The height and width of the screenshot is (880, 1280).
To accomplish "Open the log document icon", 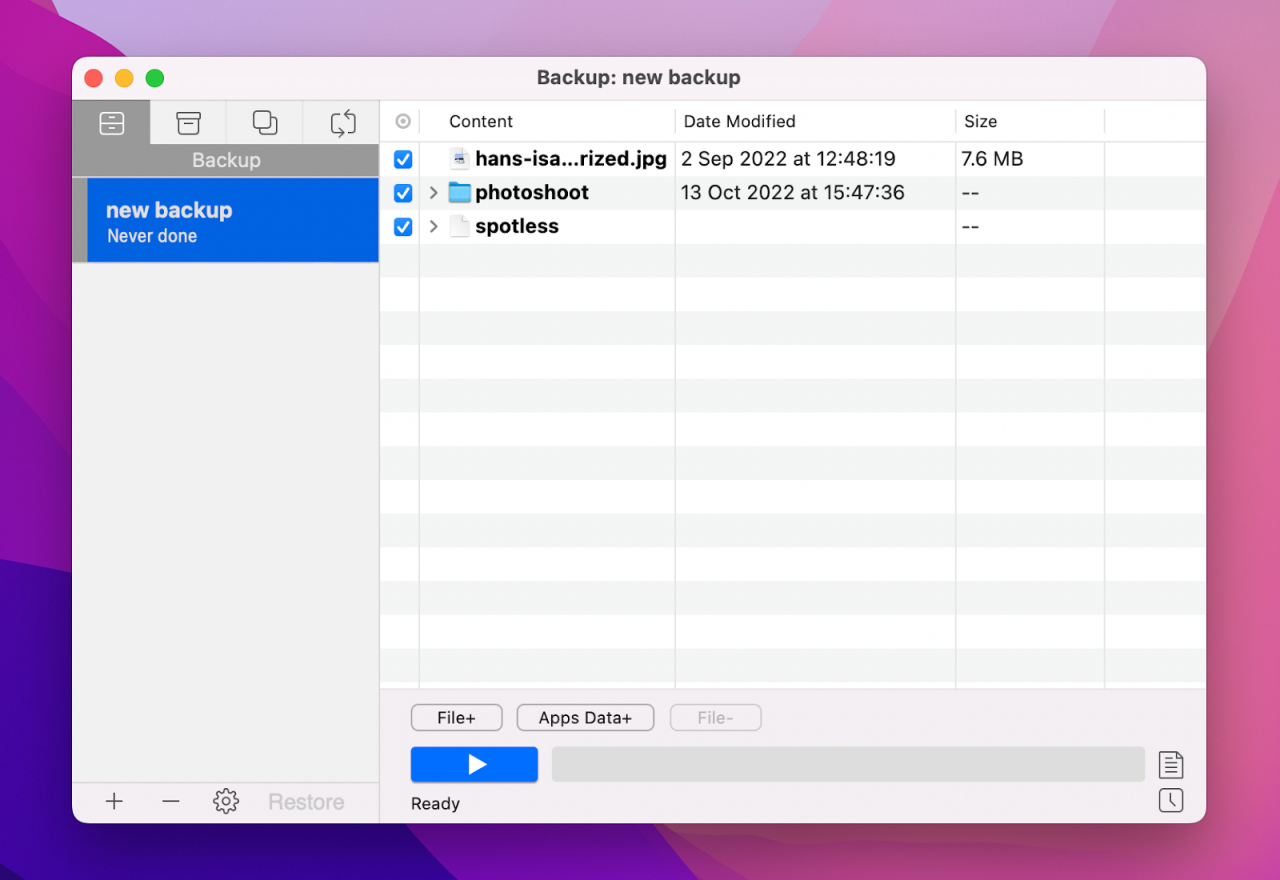I will 1171,765.
